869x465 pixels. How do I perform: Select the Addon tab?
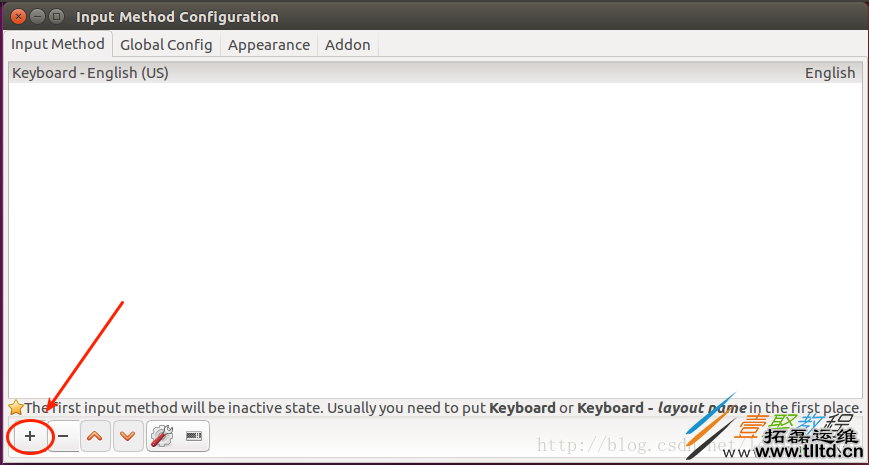pos(348,45)
